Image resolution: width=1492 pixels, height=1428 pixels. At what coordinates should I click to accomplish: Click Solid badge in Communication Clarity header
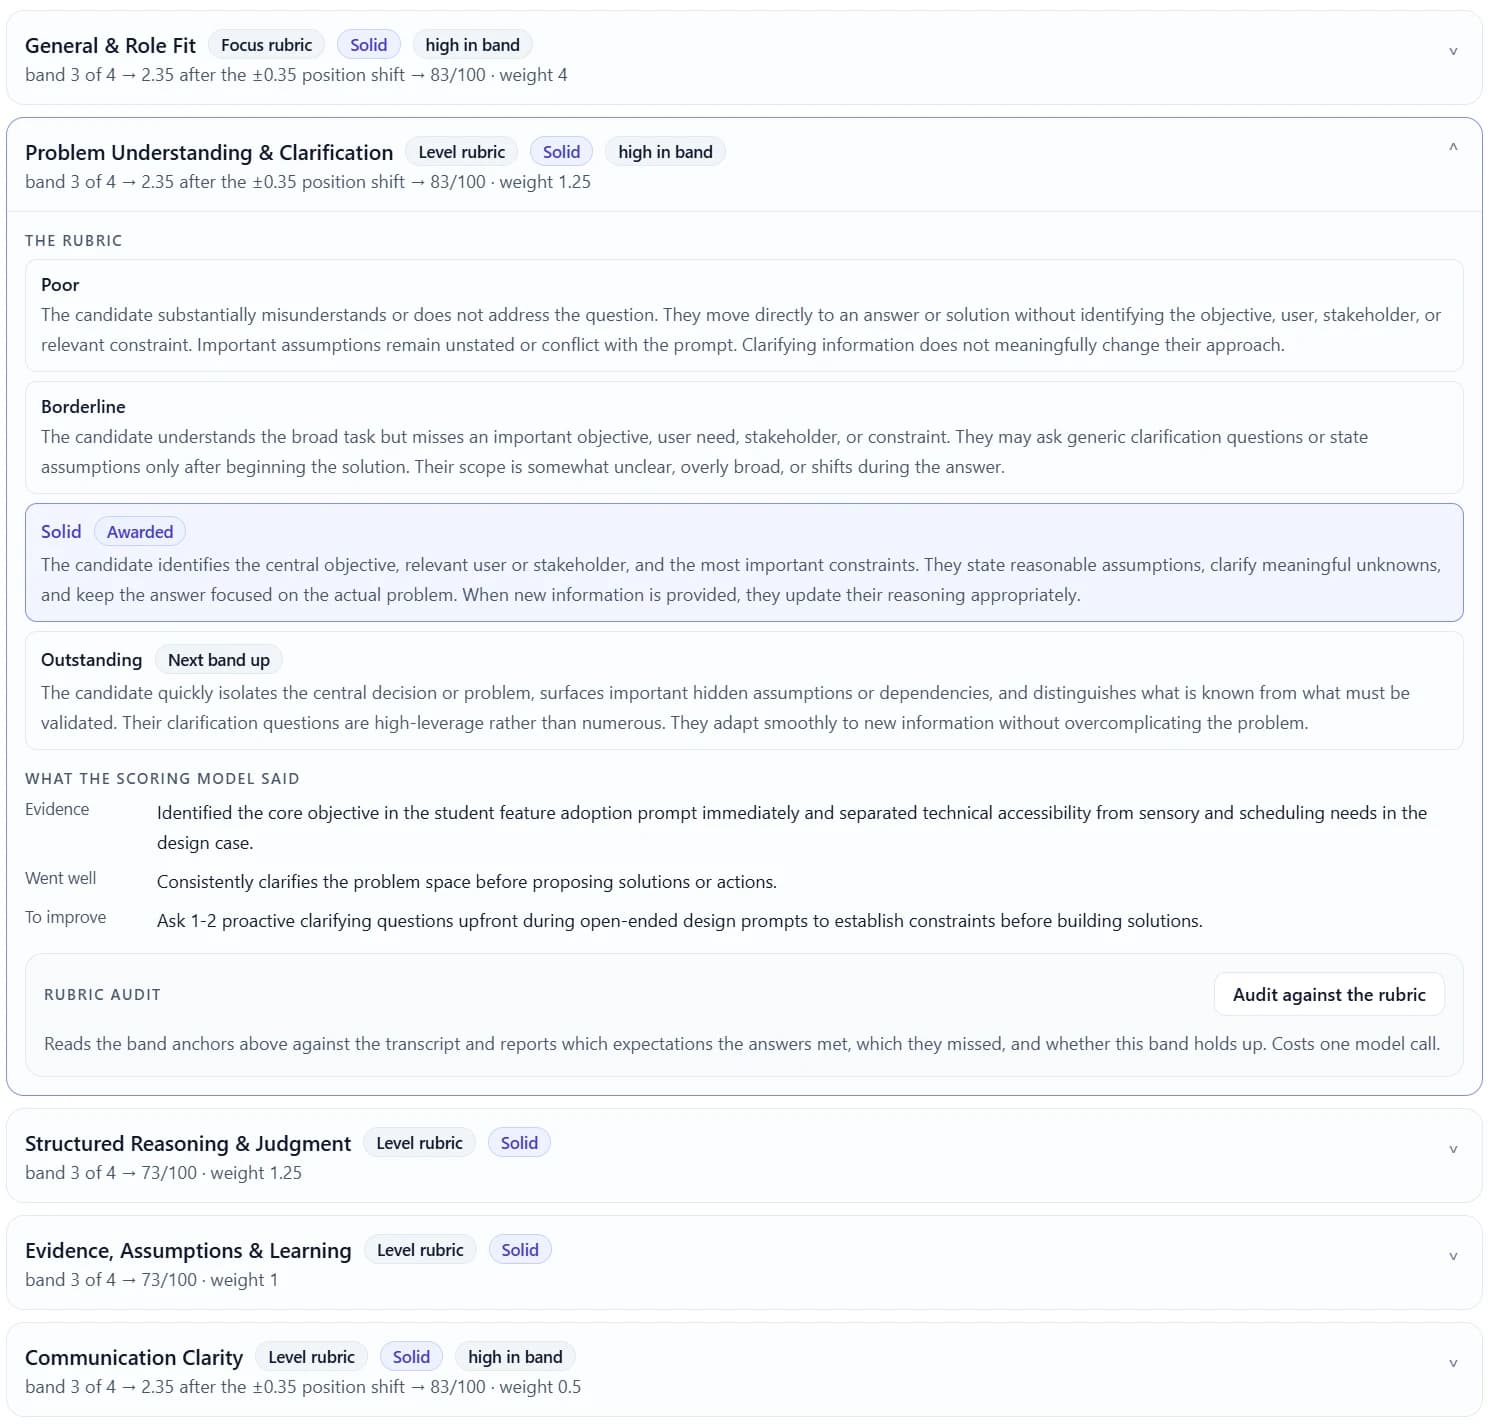(x=411, y=1357)
